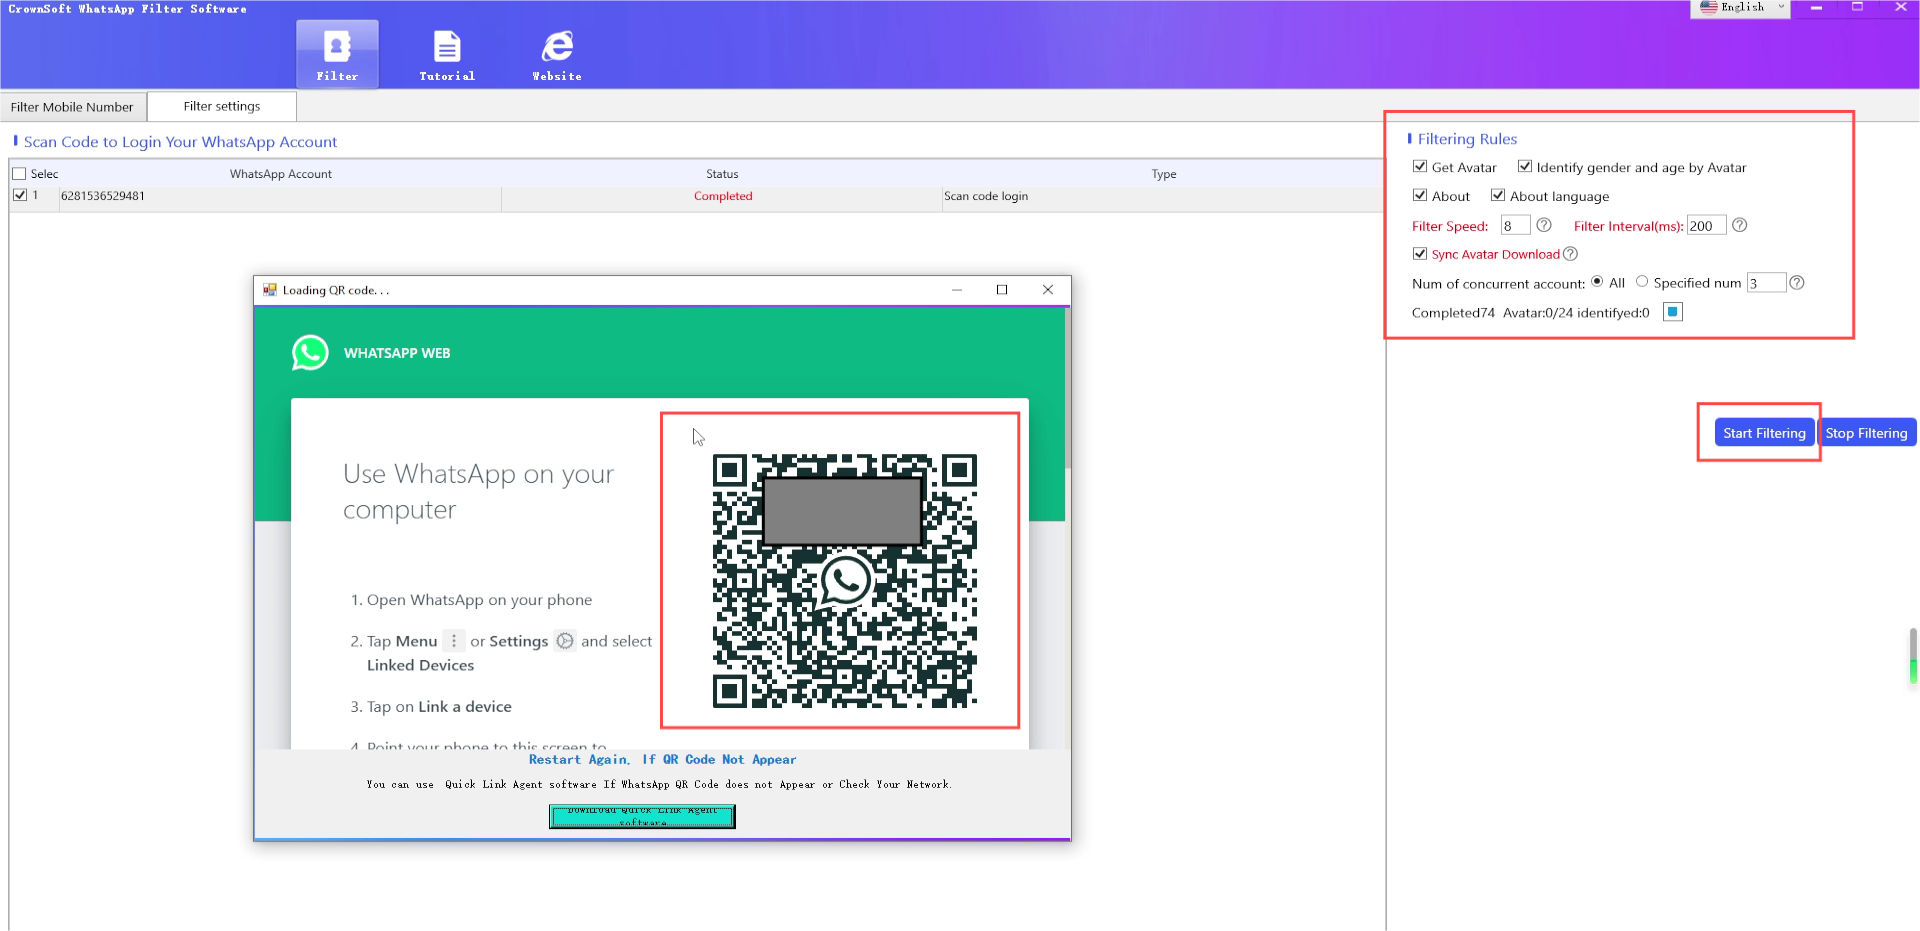Toggle the About checkbox
Screen dimensions: 1920x931
pos(1420,196)
